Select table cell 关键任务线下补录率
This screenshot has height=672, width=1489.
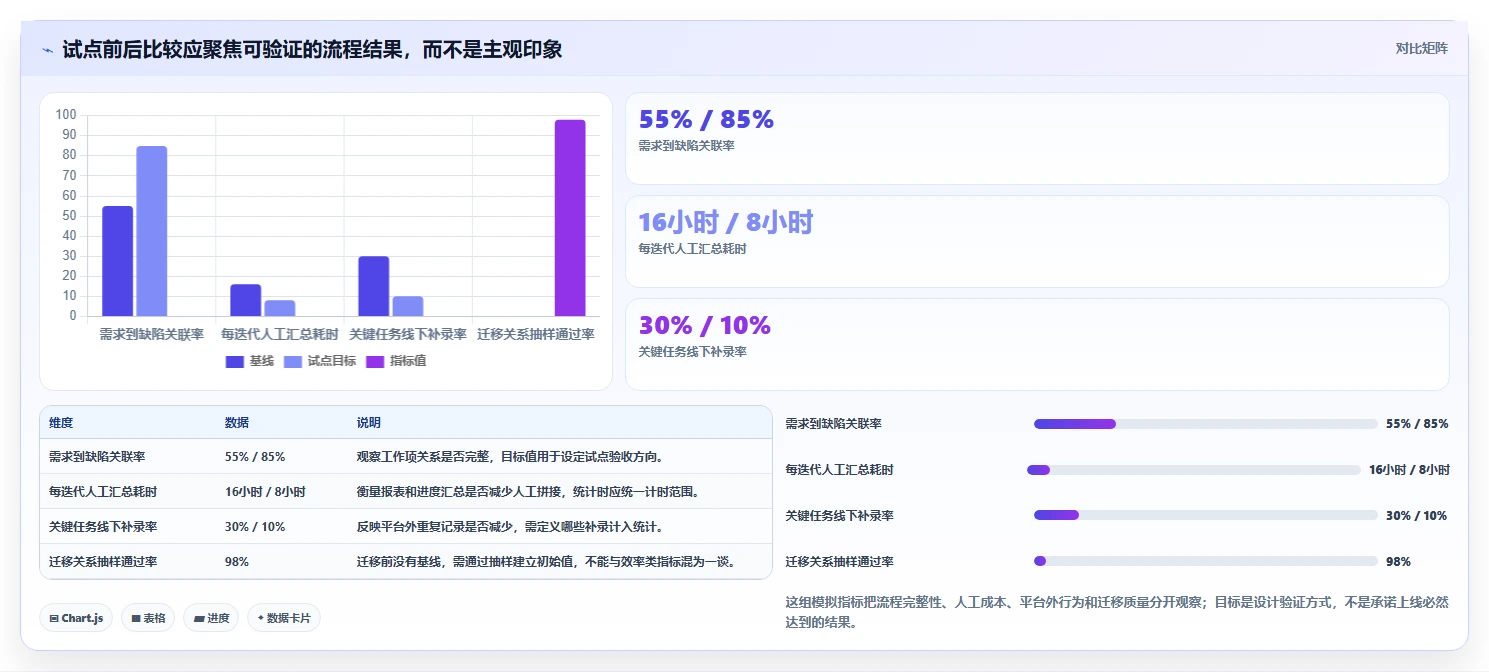[103, 527]
